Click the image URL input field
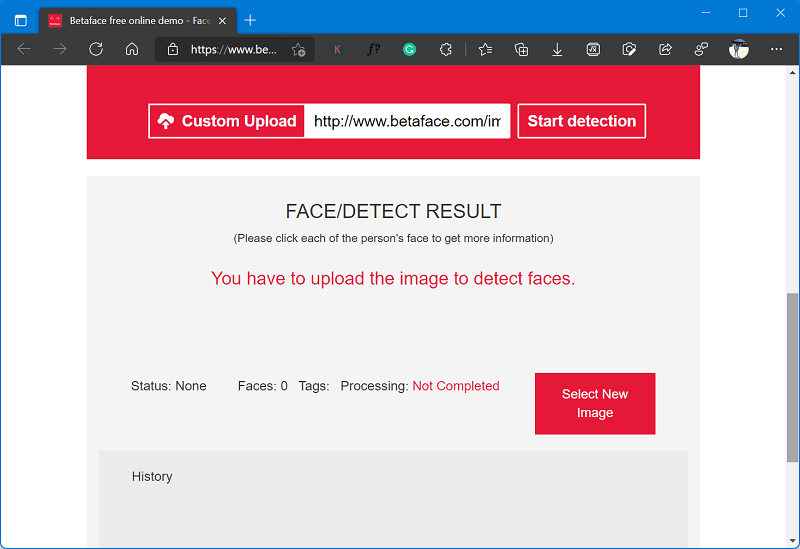This screenshot has width=800, height=549. (x=407, y=121)
